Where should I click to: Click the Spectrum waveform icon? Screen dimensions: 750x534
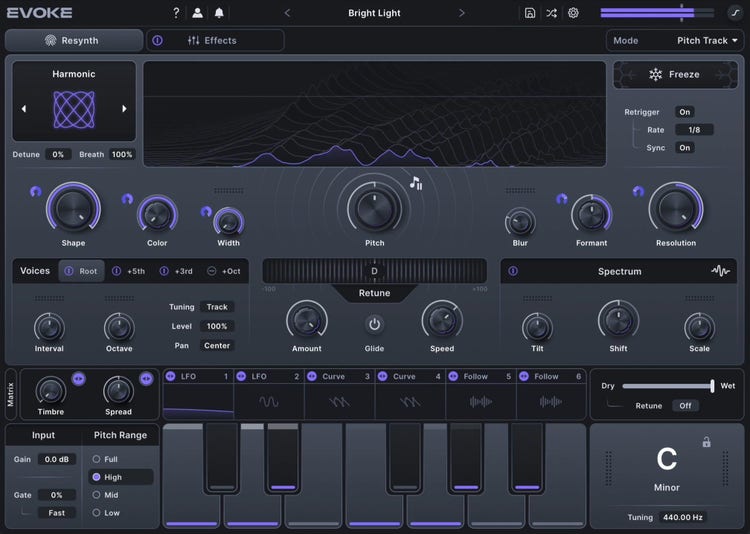tap(720, 271)
